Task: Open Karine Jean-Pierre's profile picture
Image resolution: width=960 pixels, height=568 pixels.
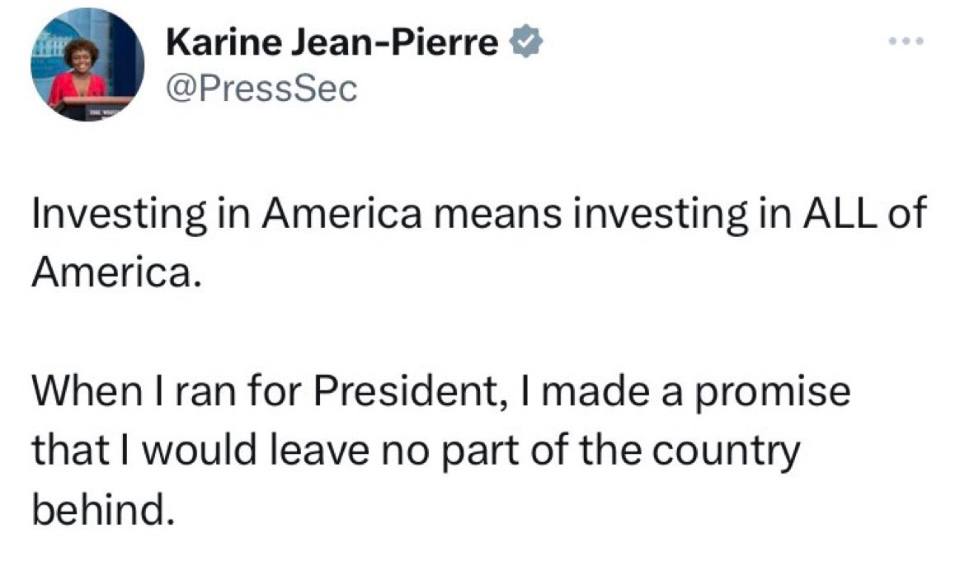Action: [87, 66]
